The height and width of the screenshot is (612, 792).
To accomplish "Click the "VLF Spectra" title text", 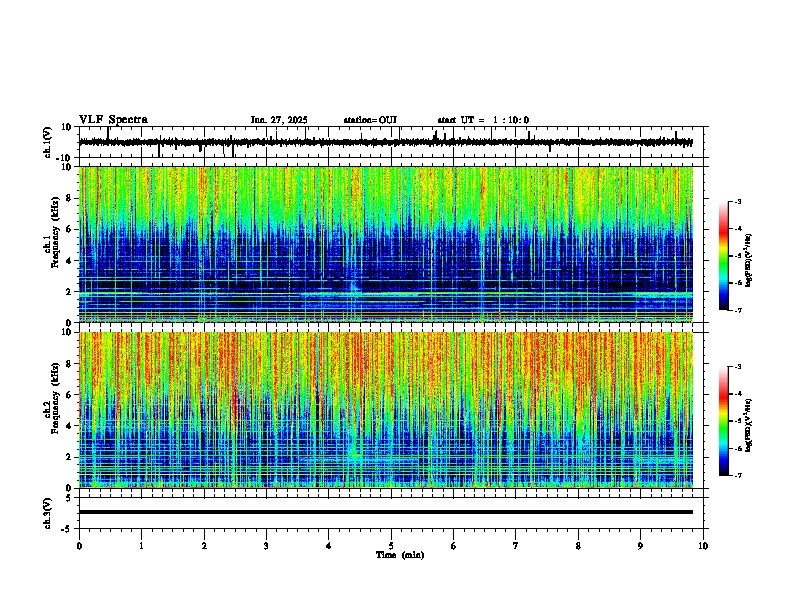I will tap(113, 120).
